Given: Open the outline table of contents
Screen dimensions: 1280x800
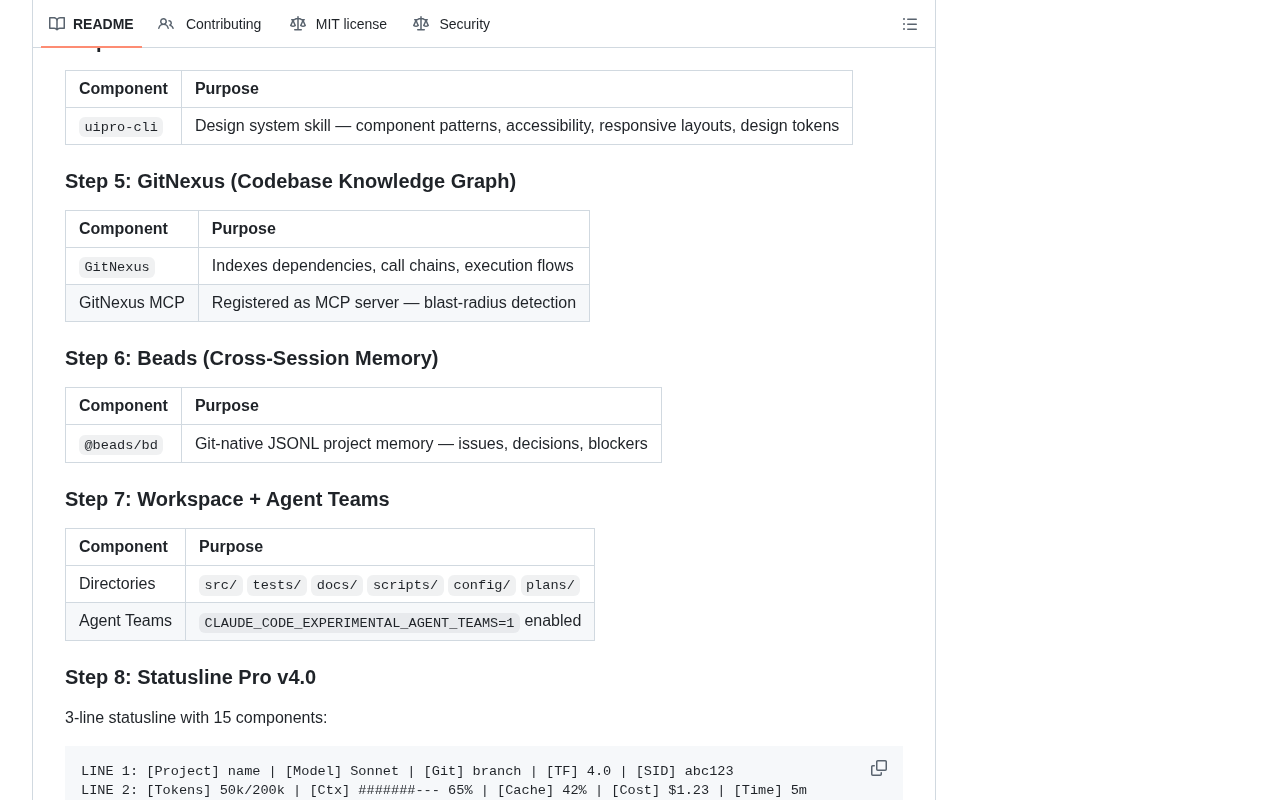Looking at the screenshot, I should [x=910, y=24].
